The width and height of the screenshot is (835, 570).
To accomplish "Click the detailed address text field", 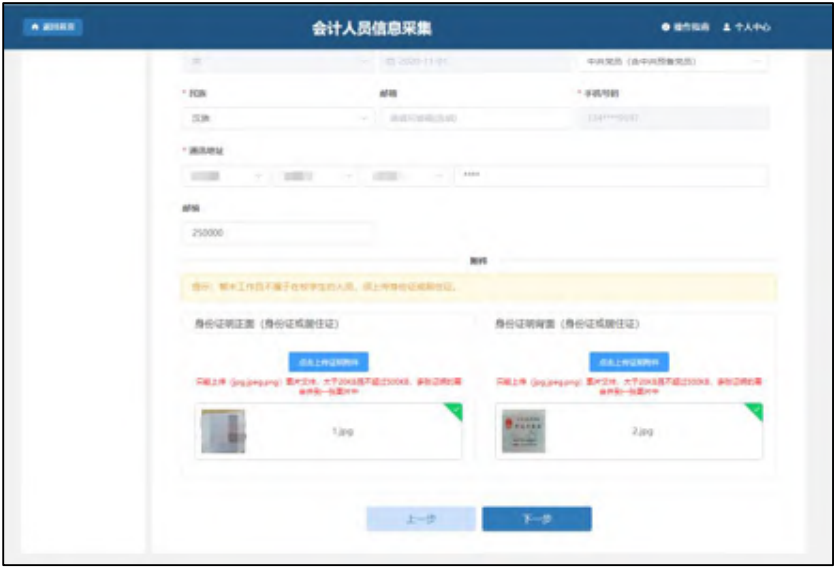I will point(610,176).
